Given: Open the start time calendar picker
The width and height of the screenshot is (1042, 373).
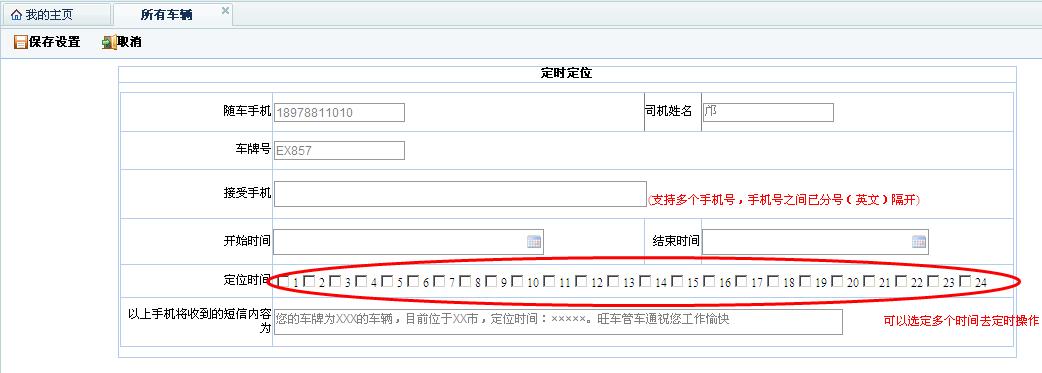Looking at the screenshot, I should (x=534, y=242).
